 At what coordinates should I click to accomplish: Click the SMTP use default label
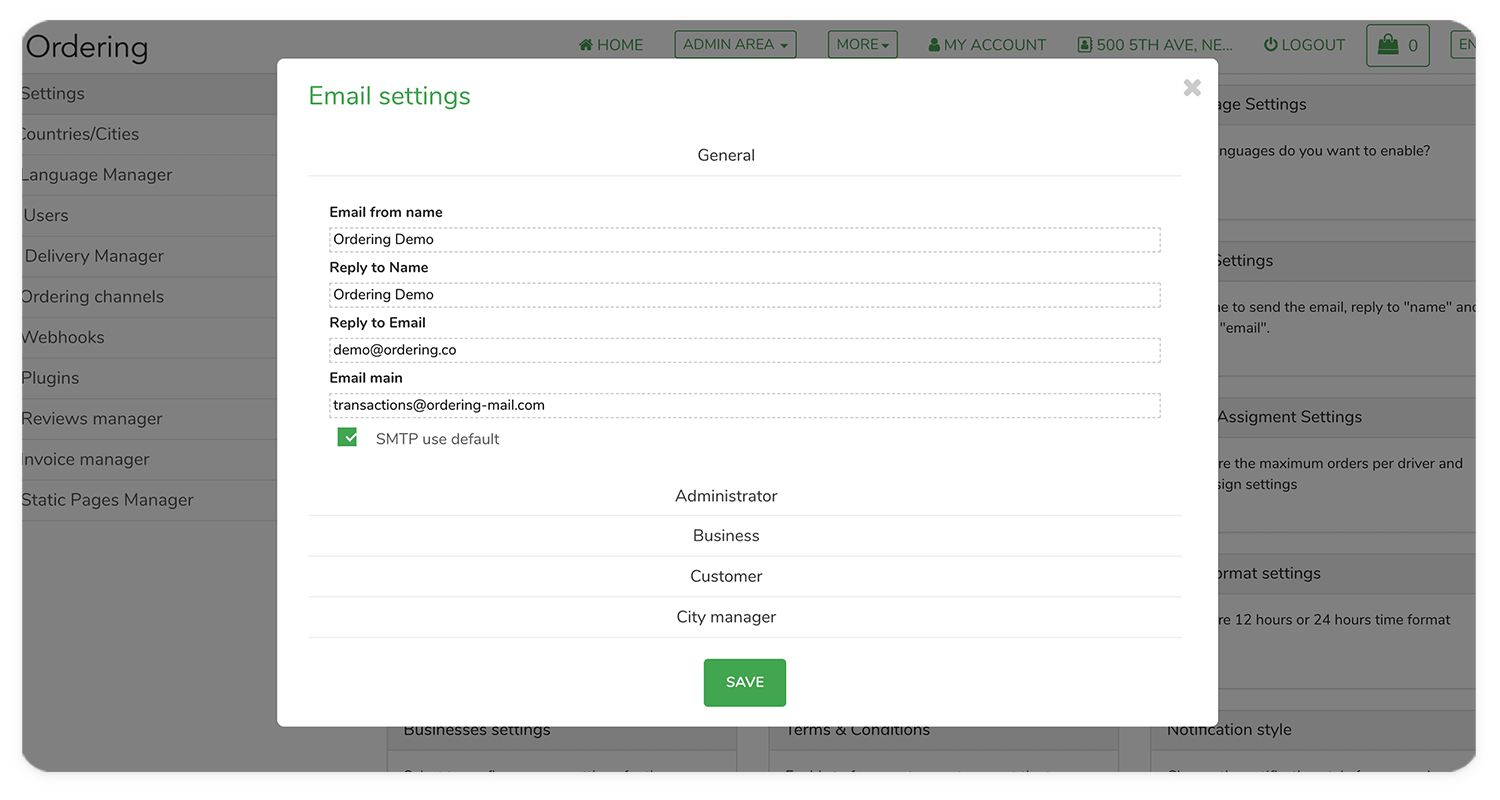click(437, 439)
